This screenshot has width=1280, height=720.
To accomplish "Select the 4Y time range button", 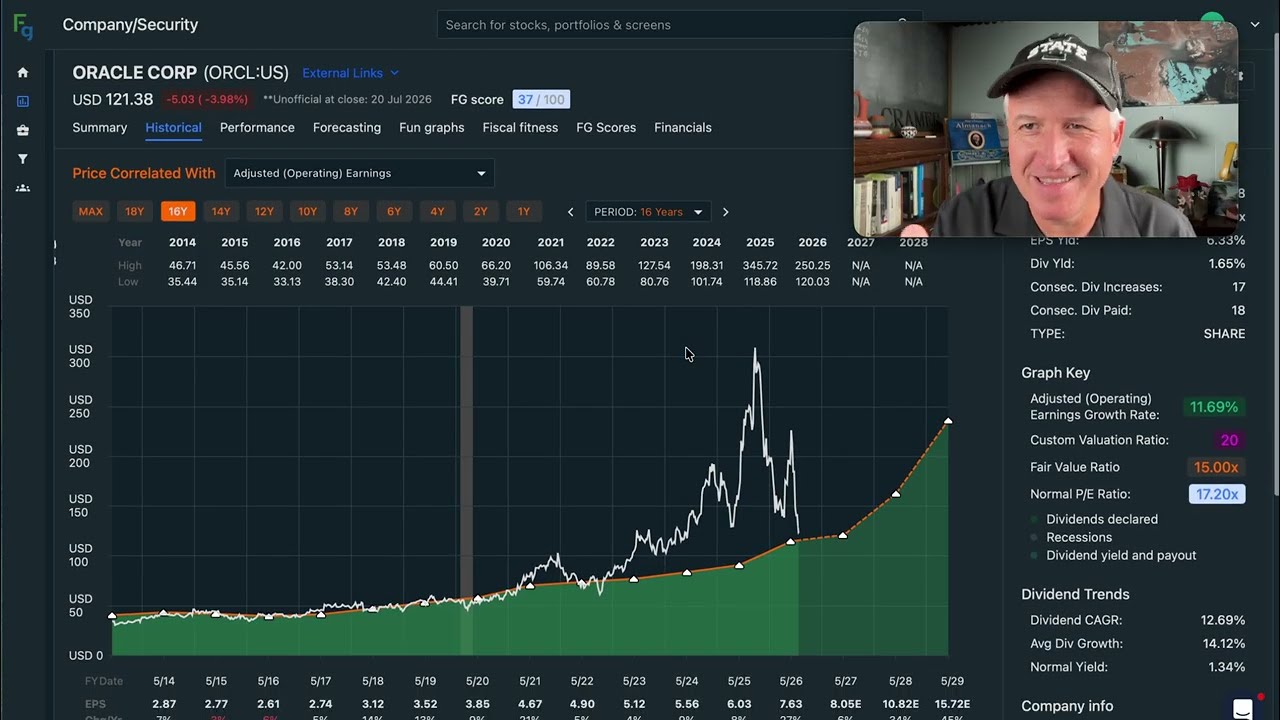I will point(437,211).
